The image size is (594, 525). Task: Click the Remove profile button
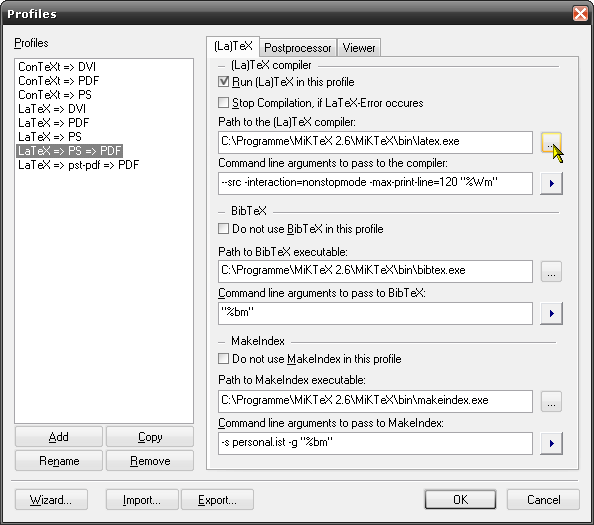tap(150, 461)
